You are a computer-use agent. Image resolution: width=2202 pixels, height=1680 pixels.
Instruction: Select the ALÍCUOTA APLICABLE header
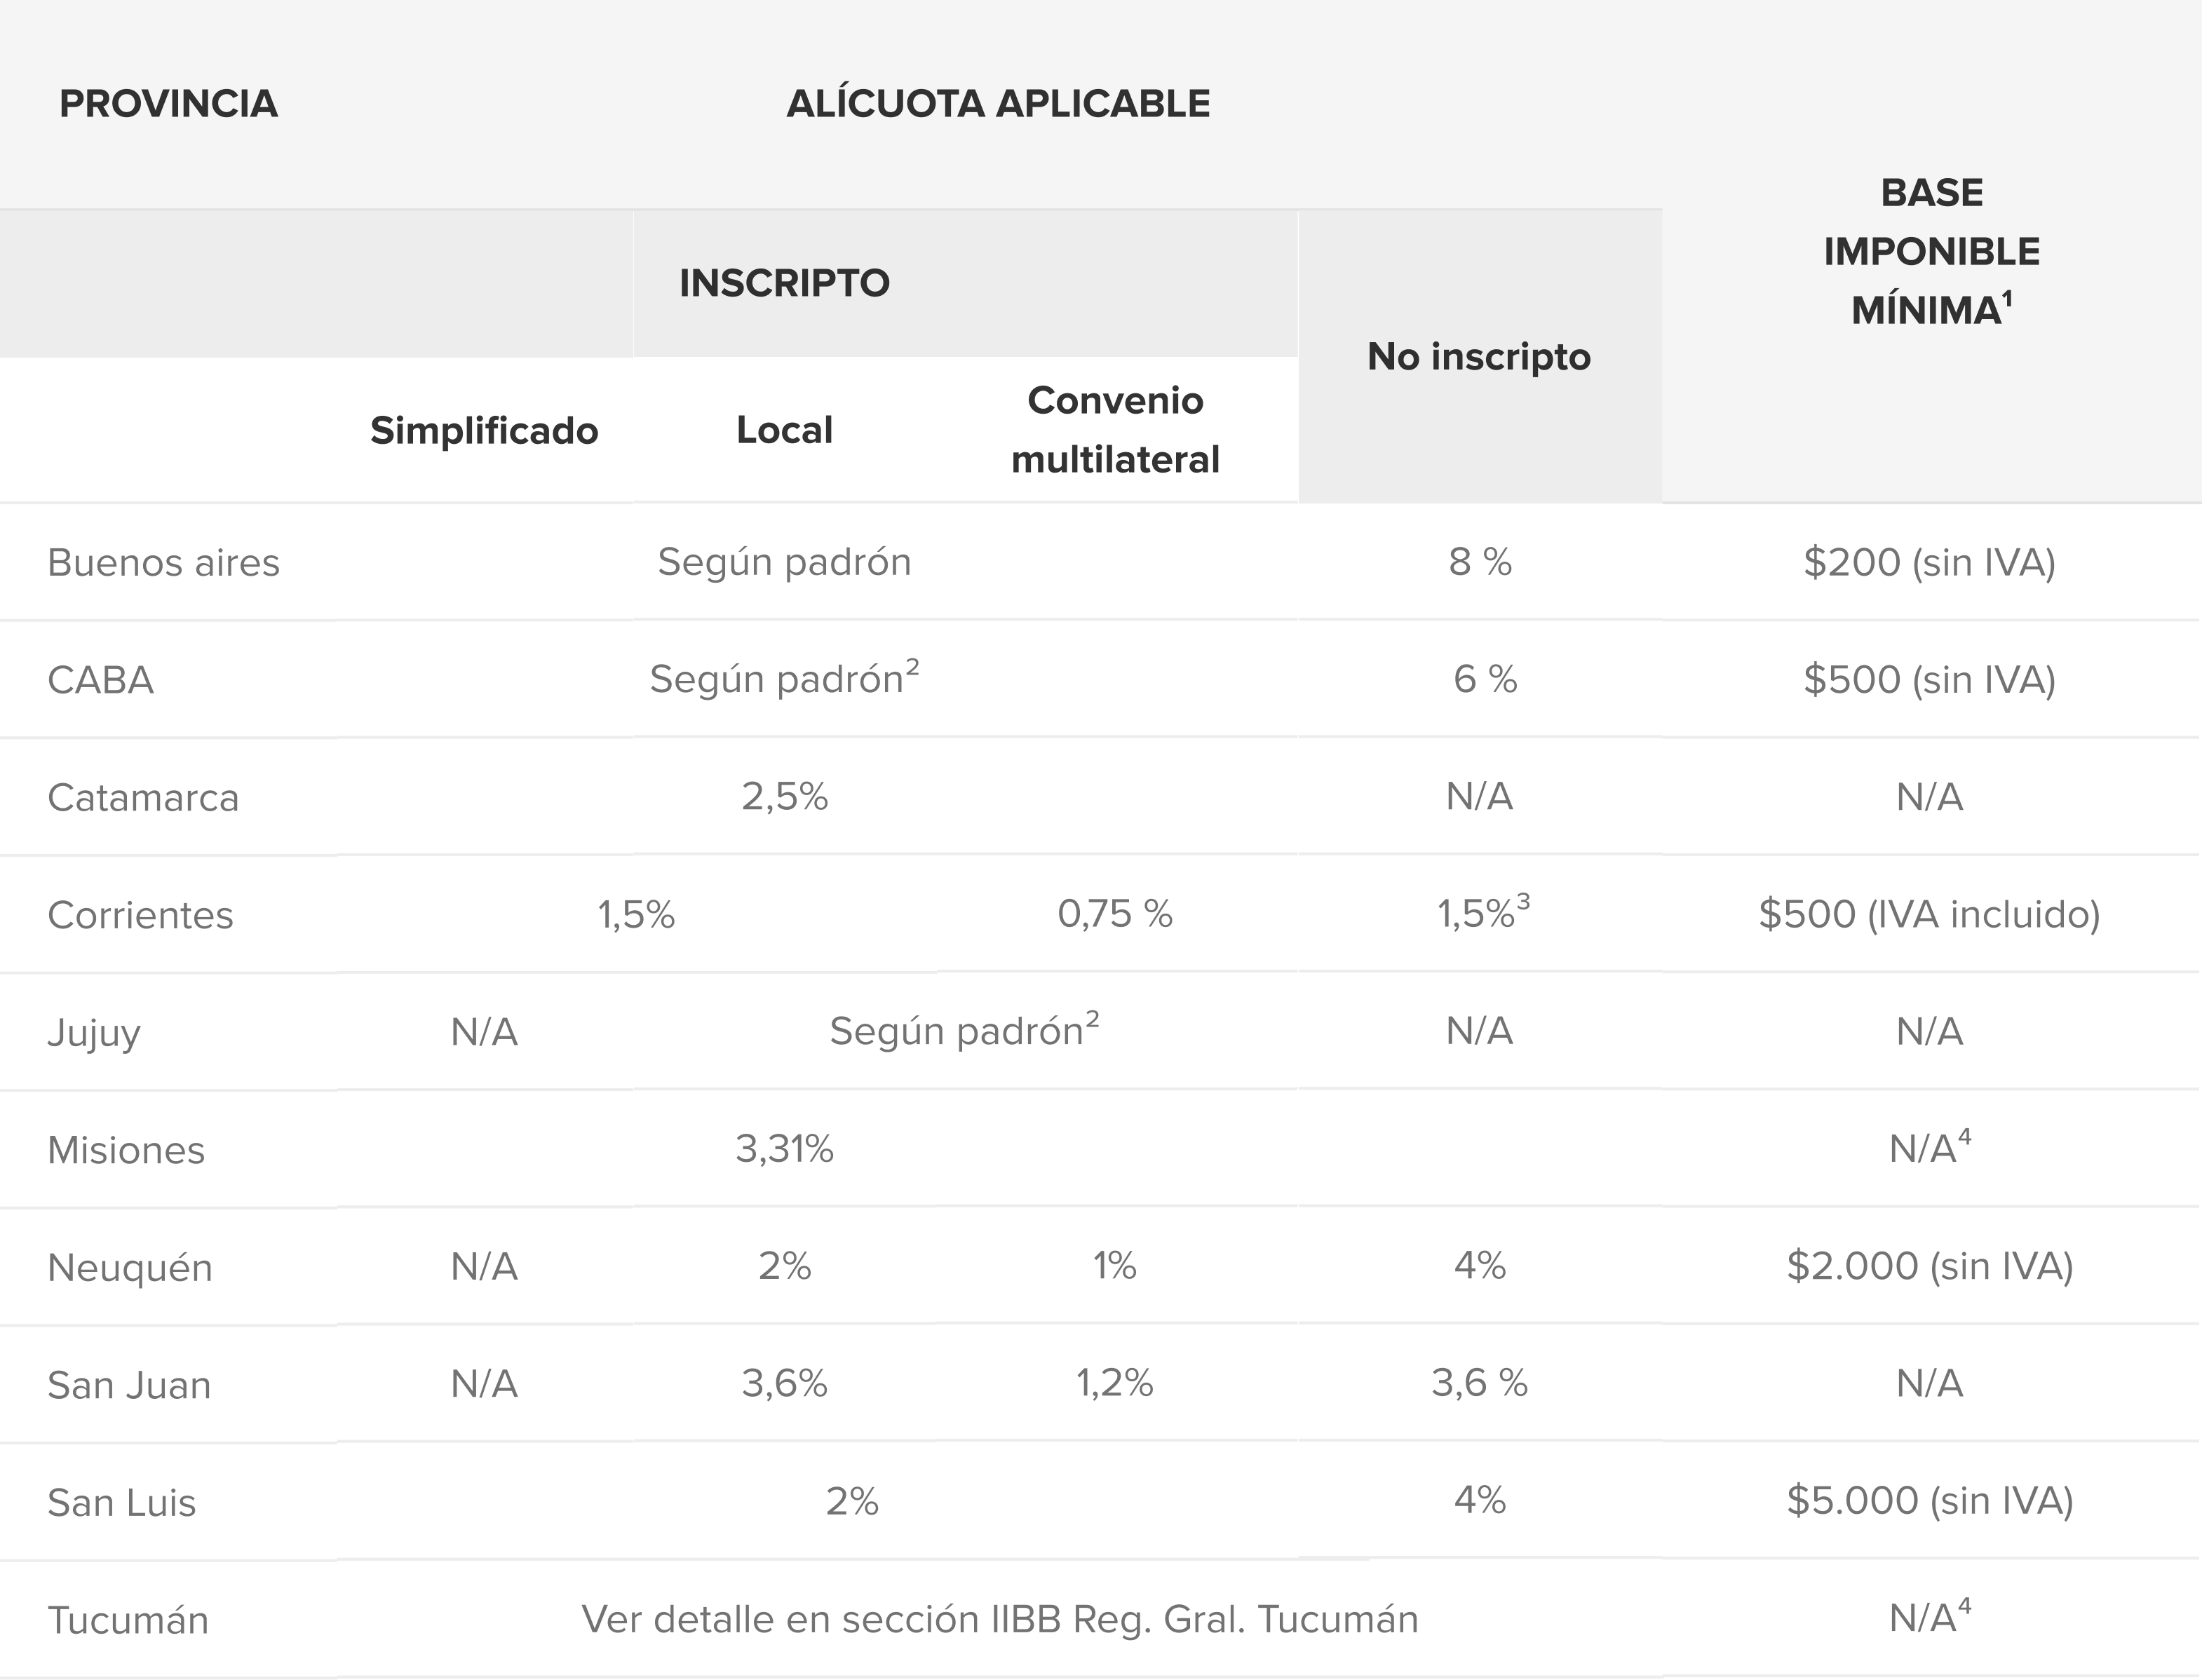pyautogui.click(x=998, y=104)
